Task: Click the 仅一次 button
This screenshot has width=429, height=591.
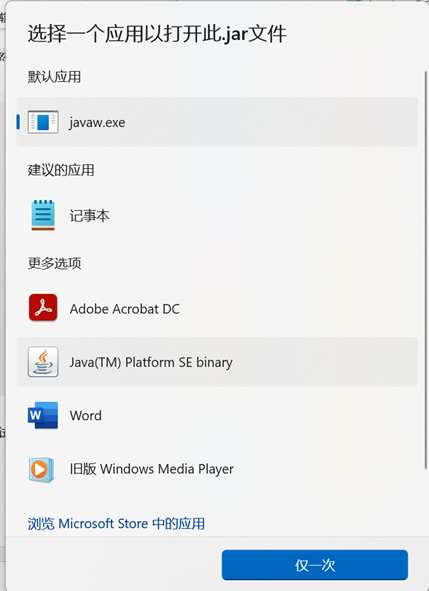Action: pos(315,565)
